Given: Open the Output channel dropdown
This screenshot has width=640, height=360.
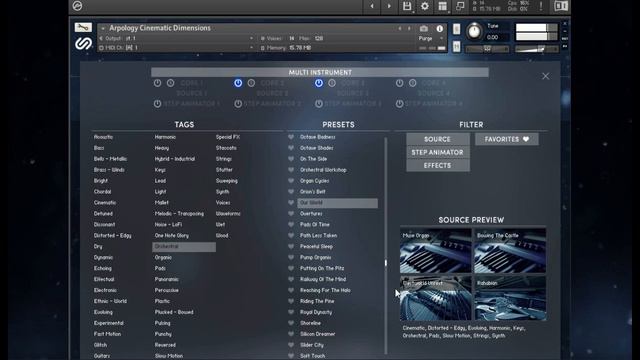Looking at the screenshot, I should 251,38.
